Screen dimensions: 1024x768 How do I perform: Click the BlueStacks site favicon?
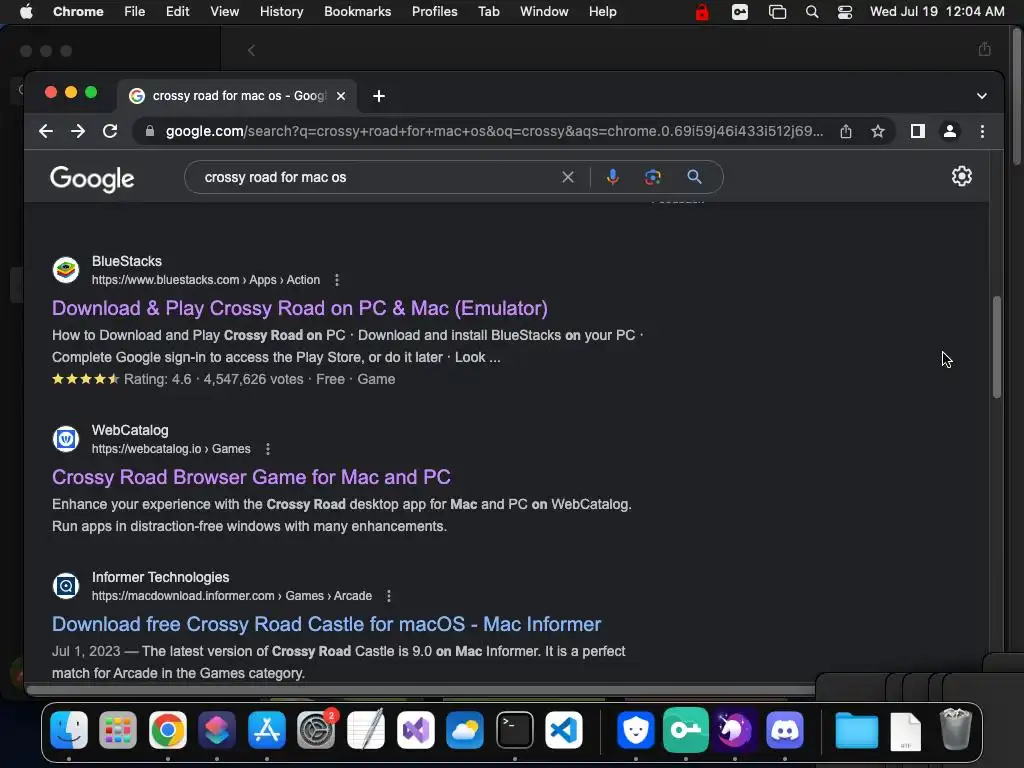[x=66, y=270]
